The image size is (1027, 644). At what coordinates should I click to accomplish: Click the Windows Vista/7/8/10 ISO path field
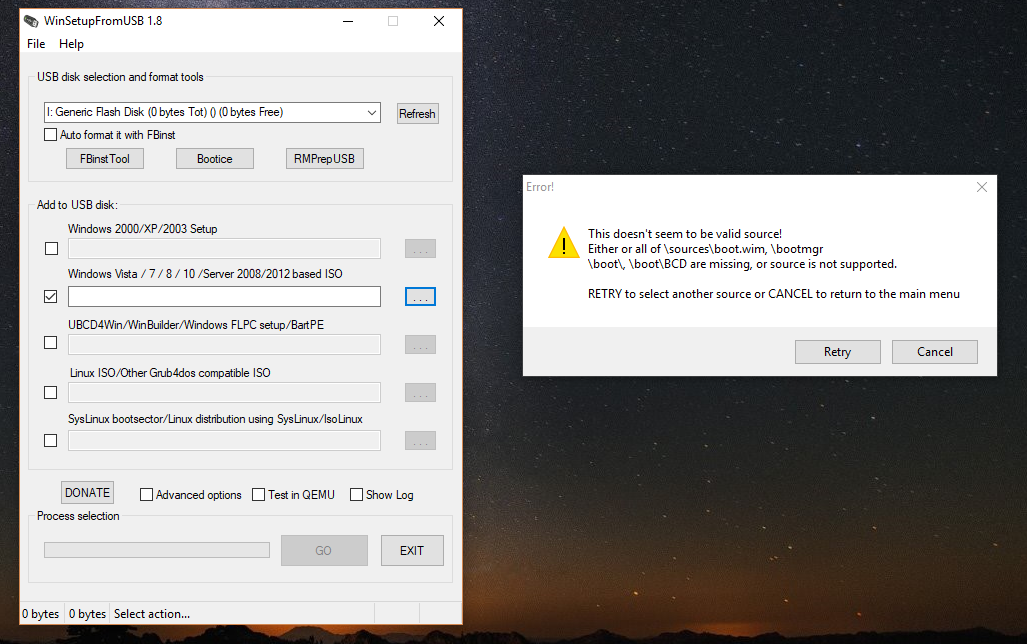coord(224,296)
